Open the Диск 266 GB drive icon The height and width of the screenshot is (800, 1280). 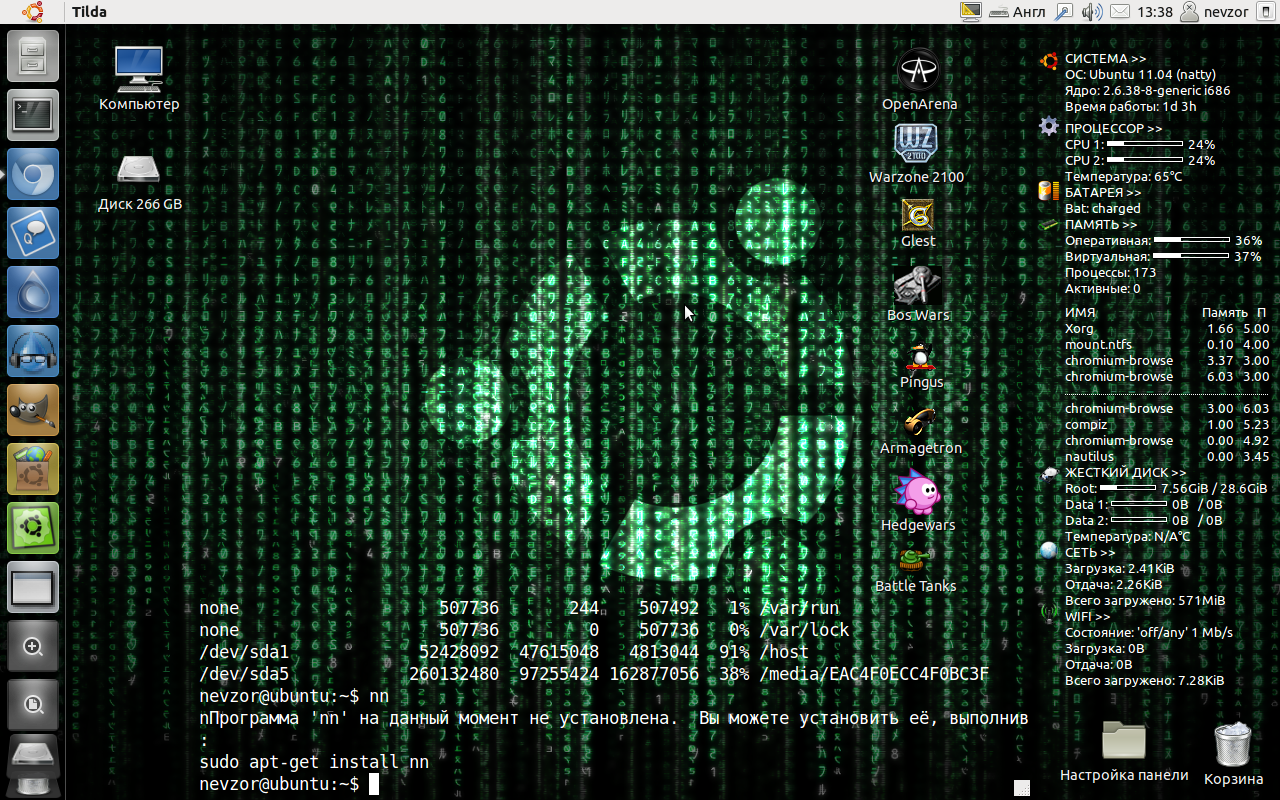pos(139,180)
